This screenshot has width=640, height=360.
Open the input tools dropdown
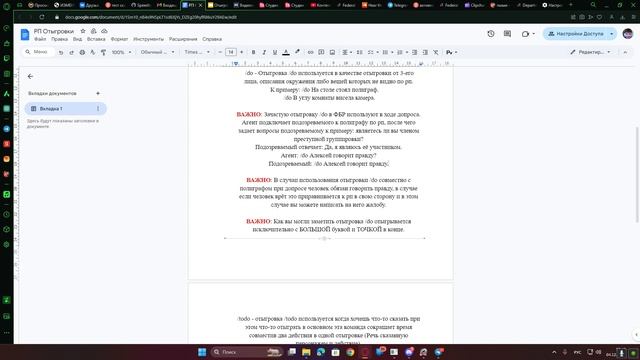tap(451, 52)
